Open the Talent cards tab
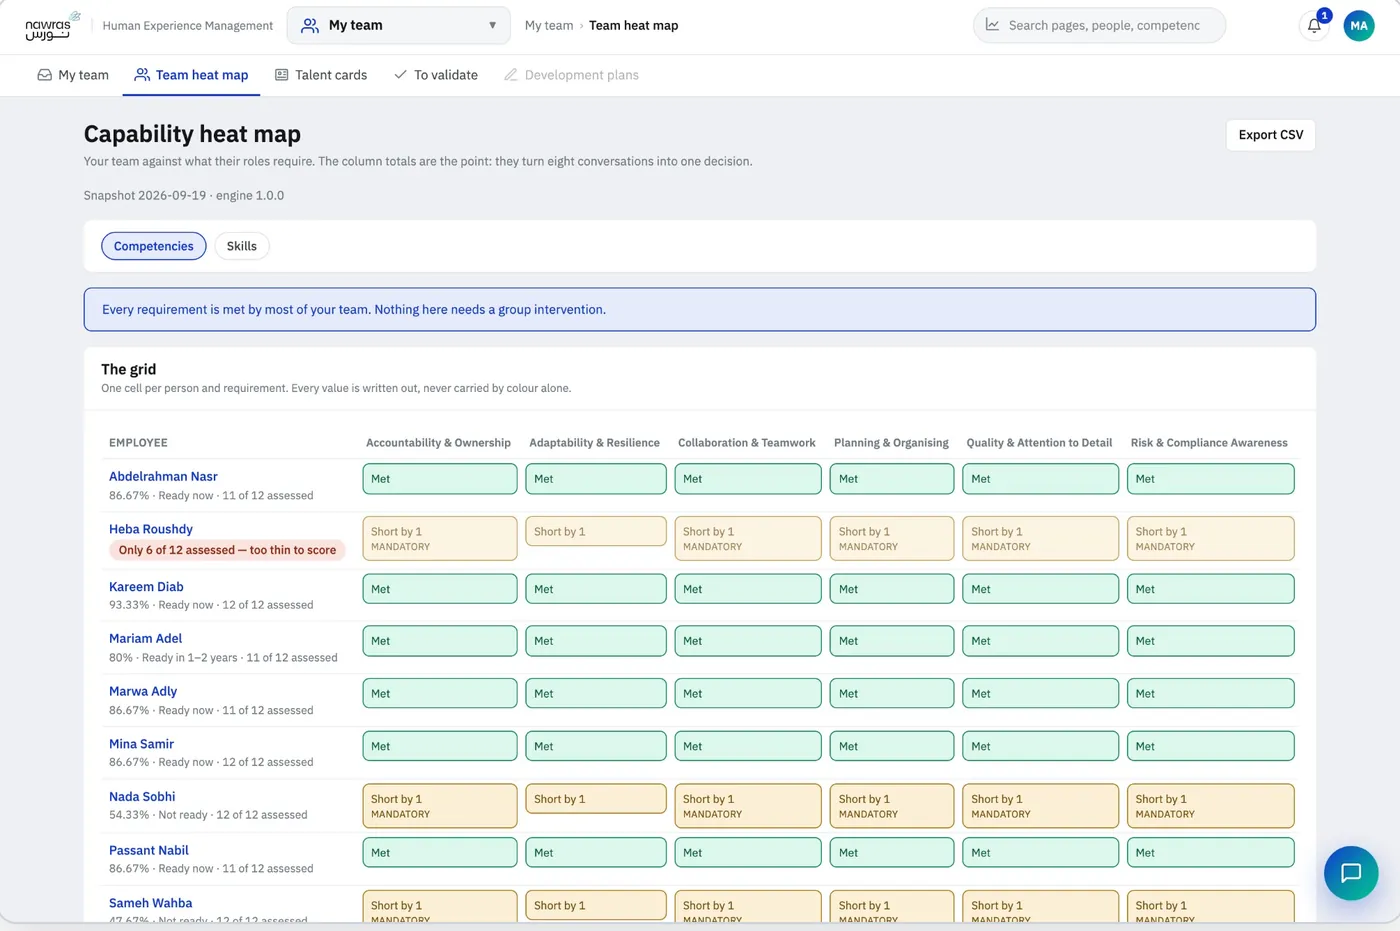The image size is (1400, 931). (x=321, y=75)
